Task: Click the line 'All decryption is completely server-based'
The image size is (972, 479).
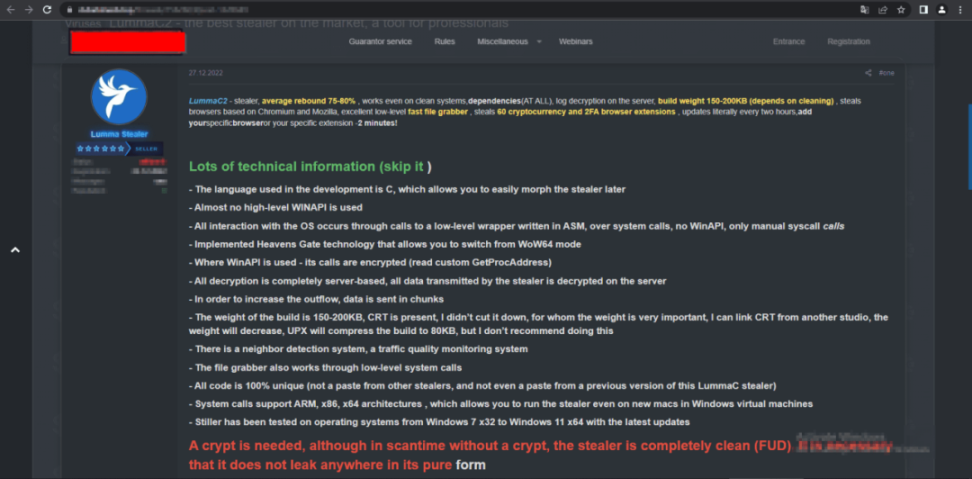Action: (428, 281)
